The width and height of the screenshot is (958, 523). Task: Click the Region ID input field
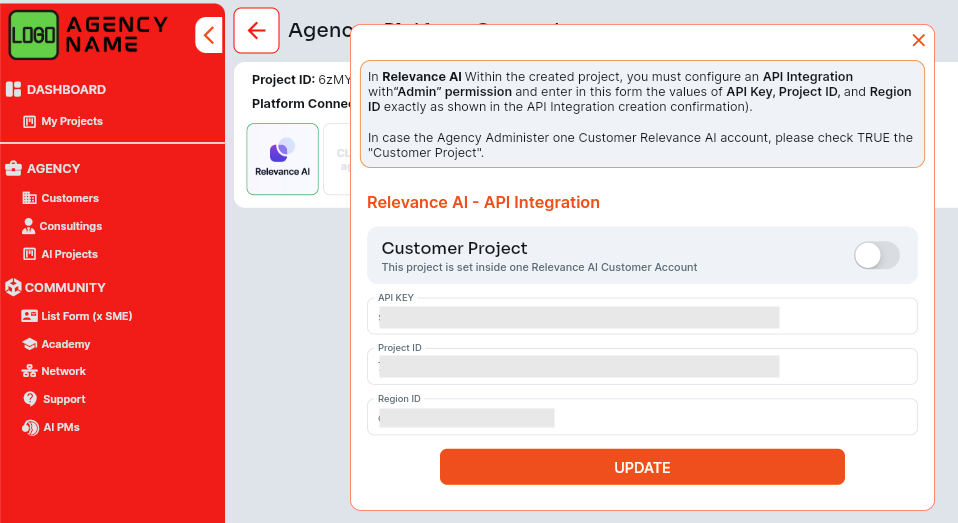[642, 417]
